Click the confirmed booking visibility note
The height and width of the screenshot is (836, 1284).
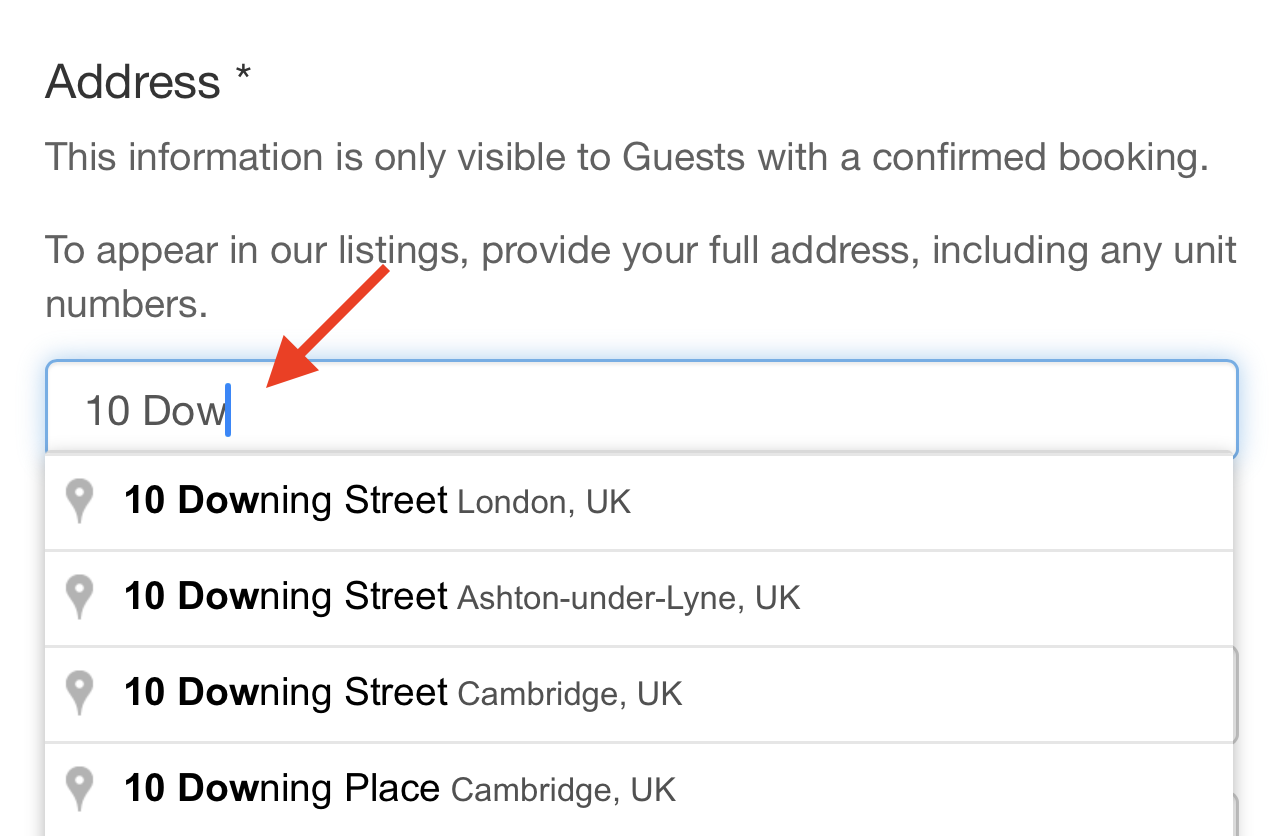click(x=627, y=158)
